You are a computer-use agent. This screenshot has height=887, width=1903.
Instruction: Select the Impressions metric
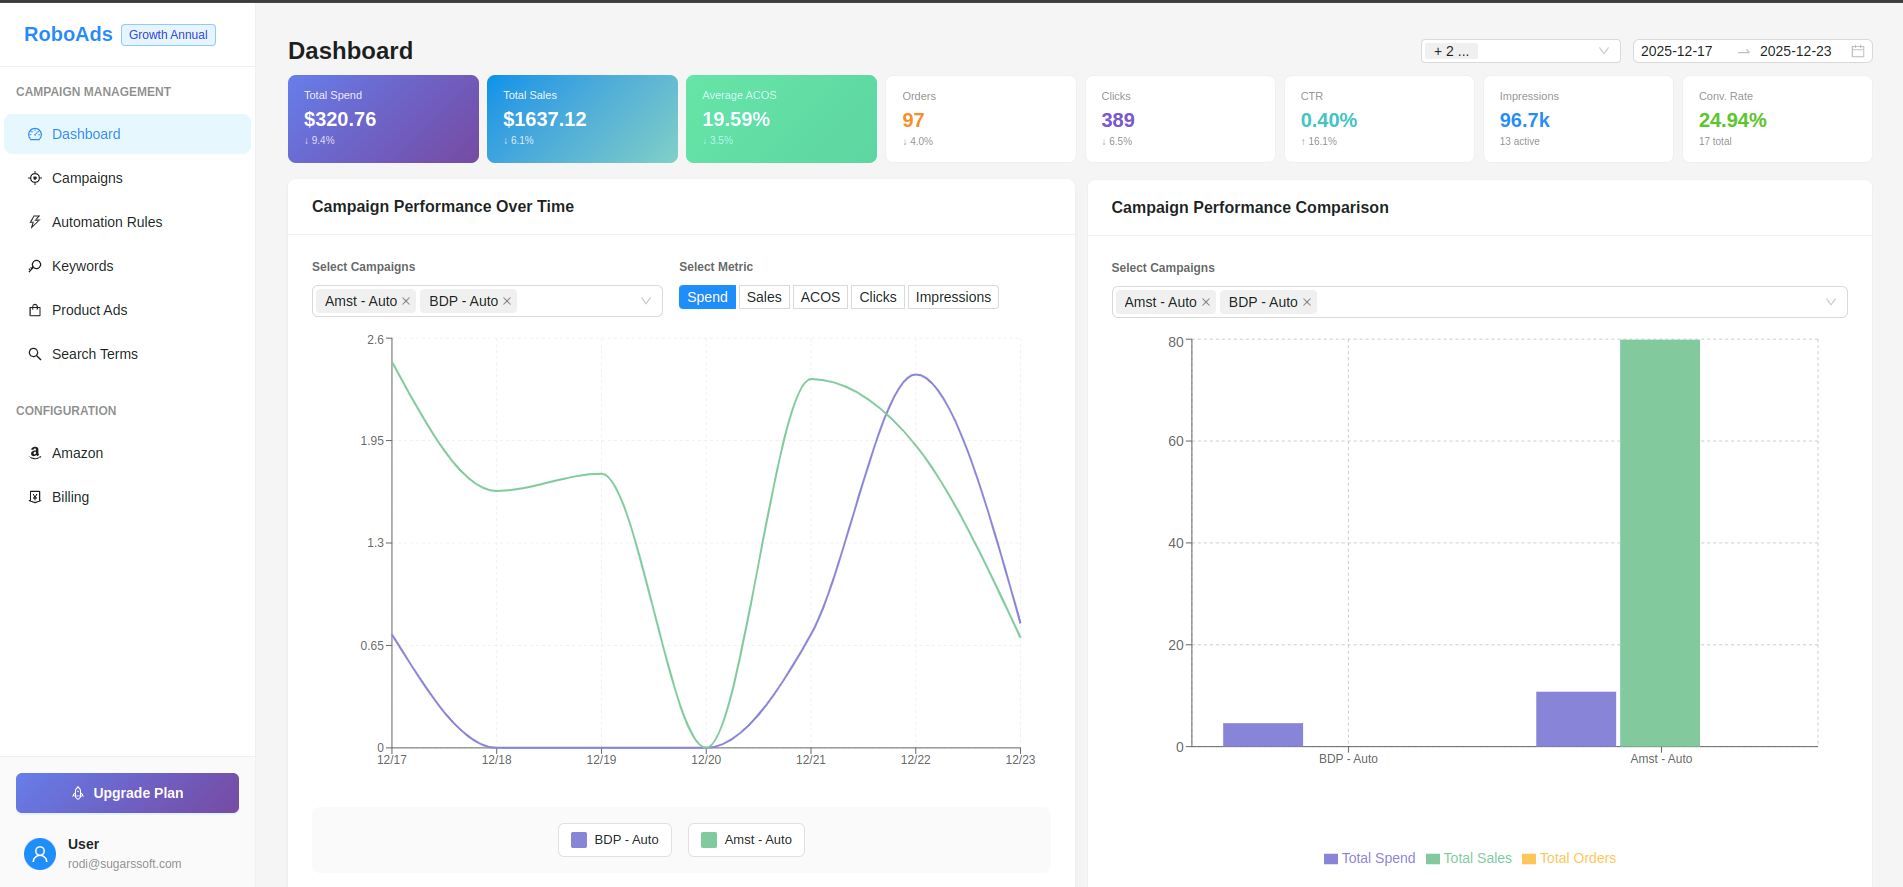(953, 297)
